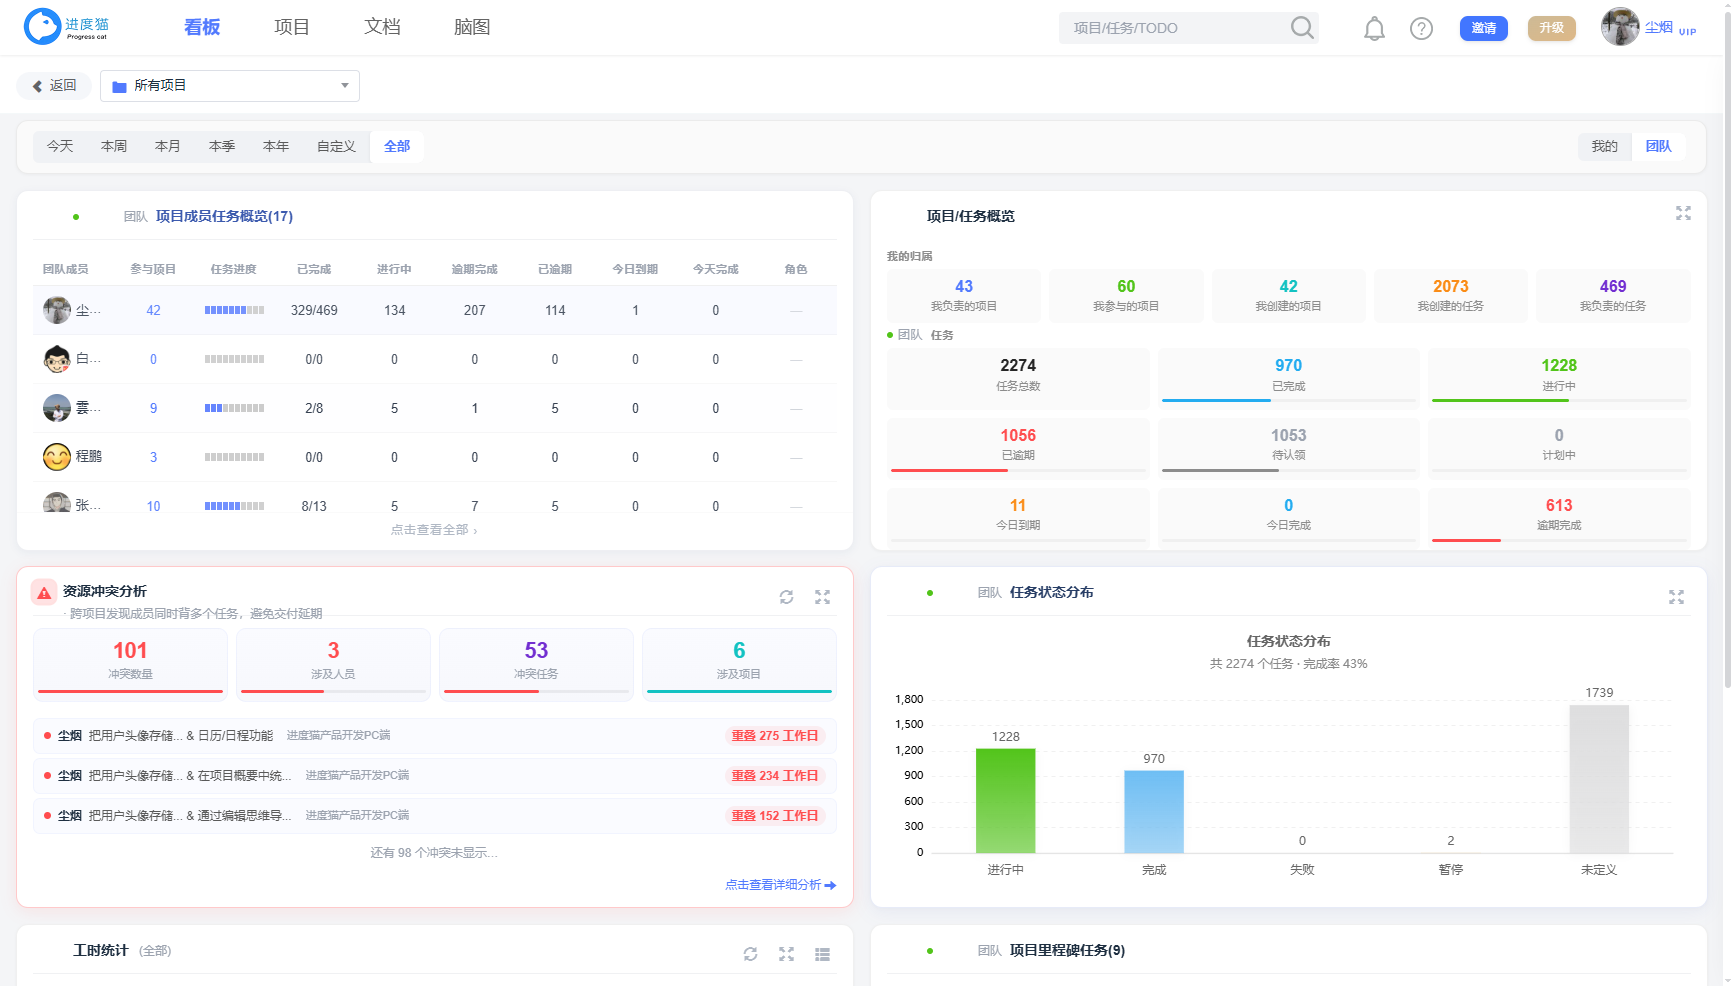The height and width of the screenshot is (986, 1733).
Task: Select the 本周 time filter
Action: (114, 146)
